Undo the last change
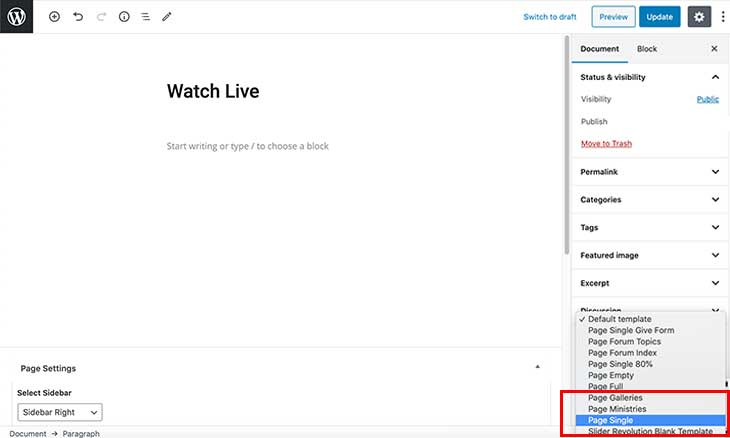Screen dimensions: 730x438 (x=78, y=17)
